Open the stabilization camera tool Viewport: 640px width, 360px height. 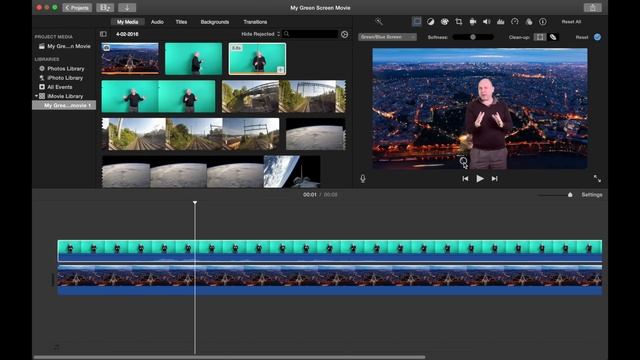[x=473, y=22]
